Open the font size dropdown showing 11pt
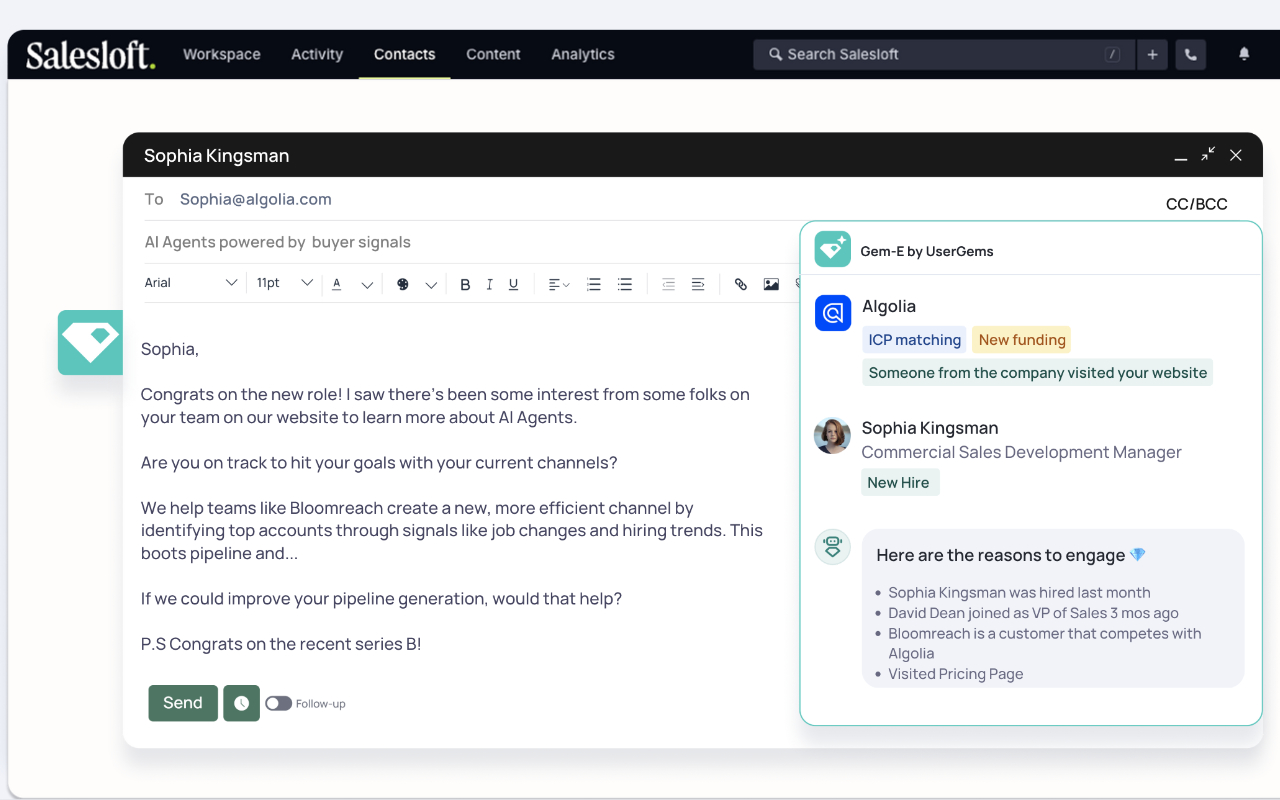Image resolution: width=1280 pixels, height=800 pixels. [283, 283]
